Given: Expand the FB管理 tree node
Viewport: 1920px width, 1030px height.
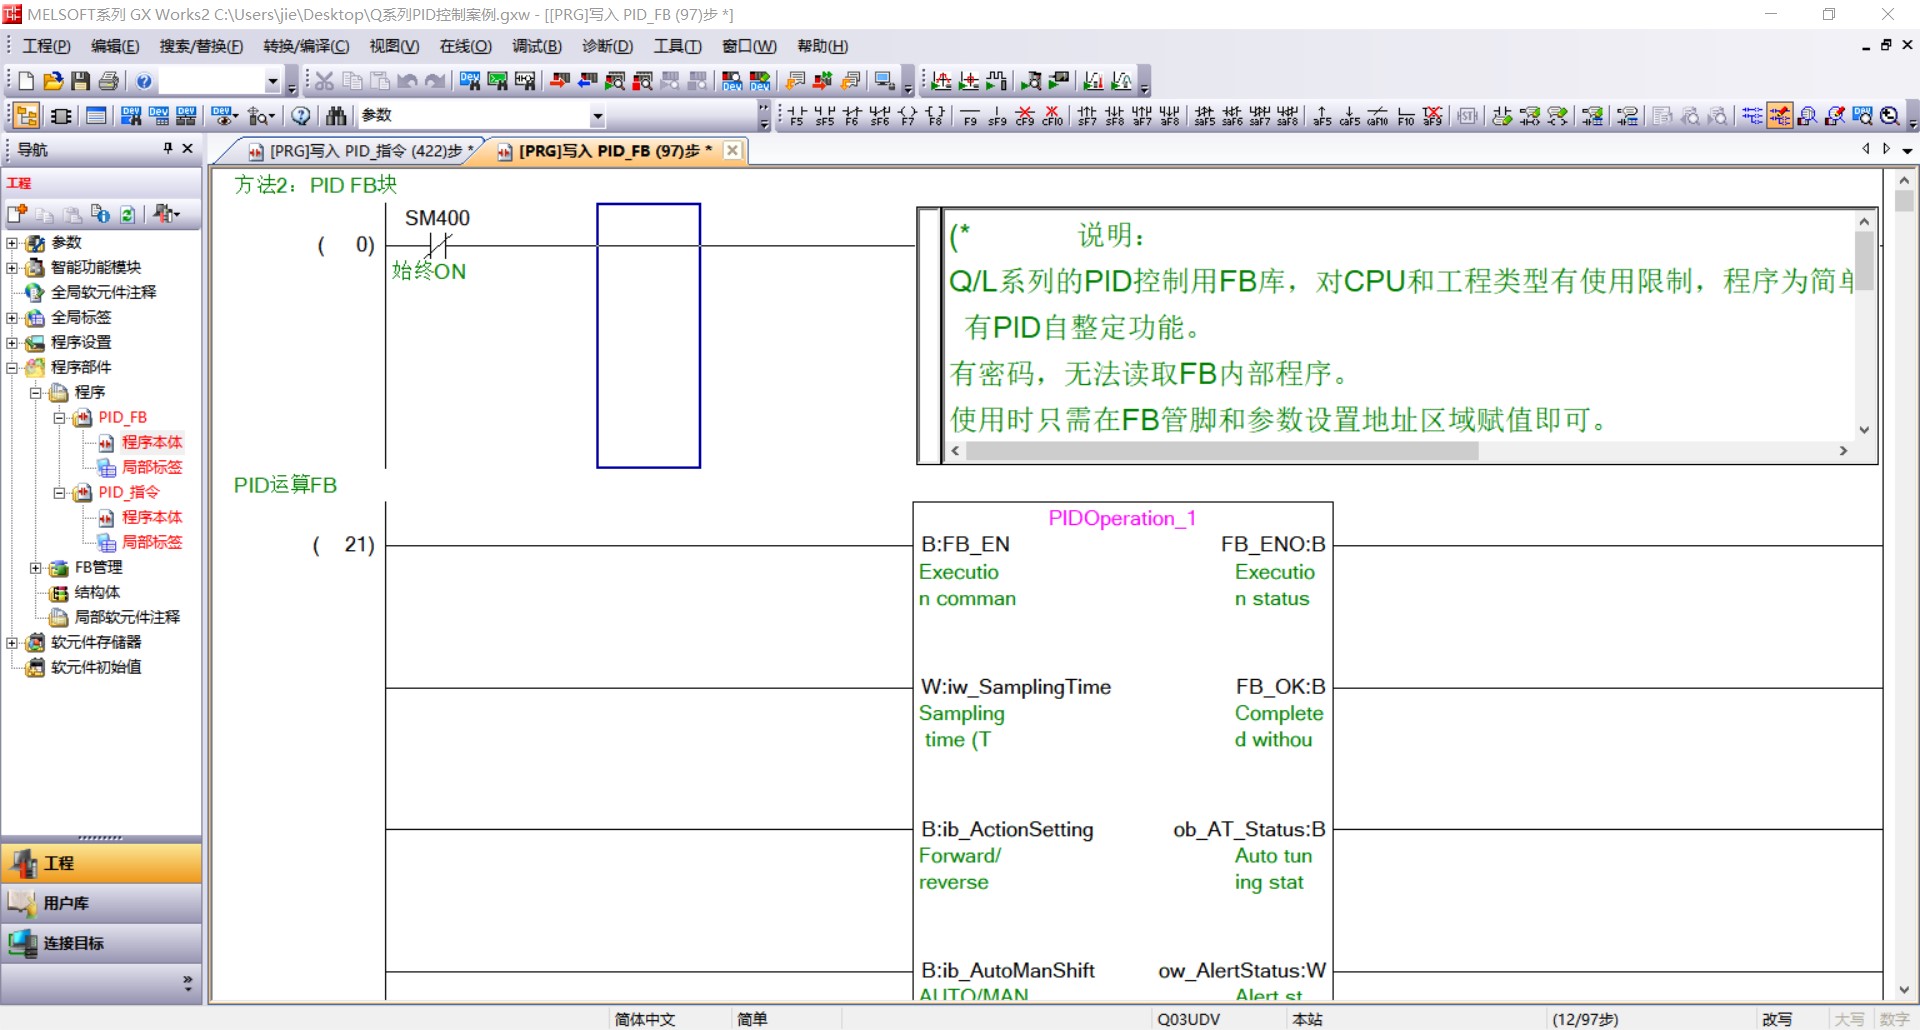Looking at the screenshot, I should pos(36,568).
